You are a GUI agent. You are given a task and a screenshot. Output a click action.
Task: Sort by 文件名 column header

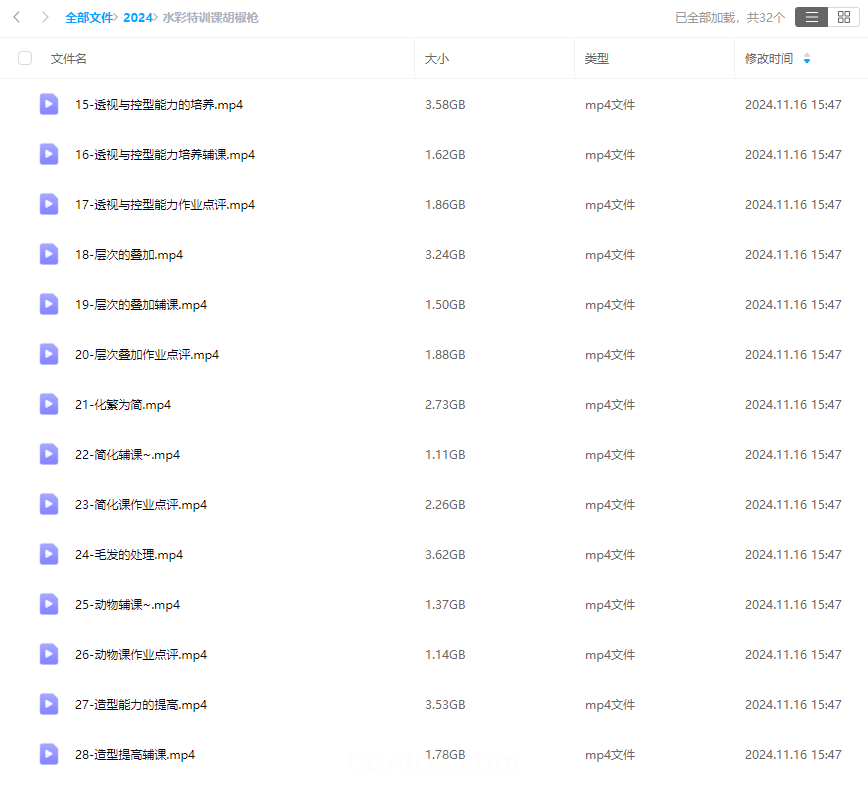(x=69, y=59)
